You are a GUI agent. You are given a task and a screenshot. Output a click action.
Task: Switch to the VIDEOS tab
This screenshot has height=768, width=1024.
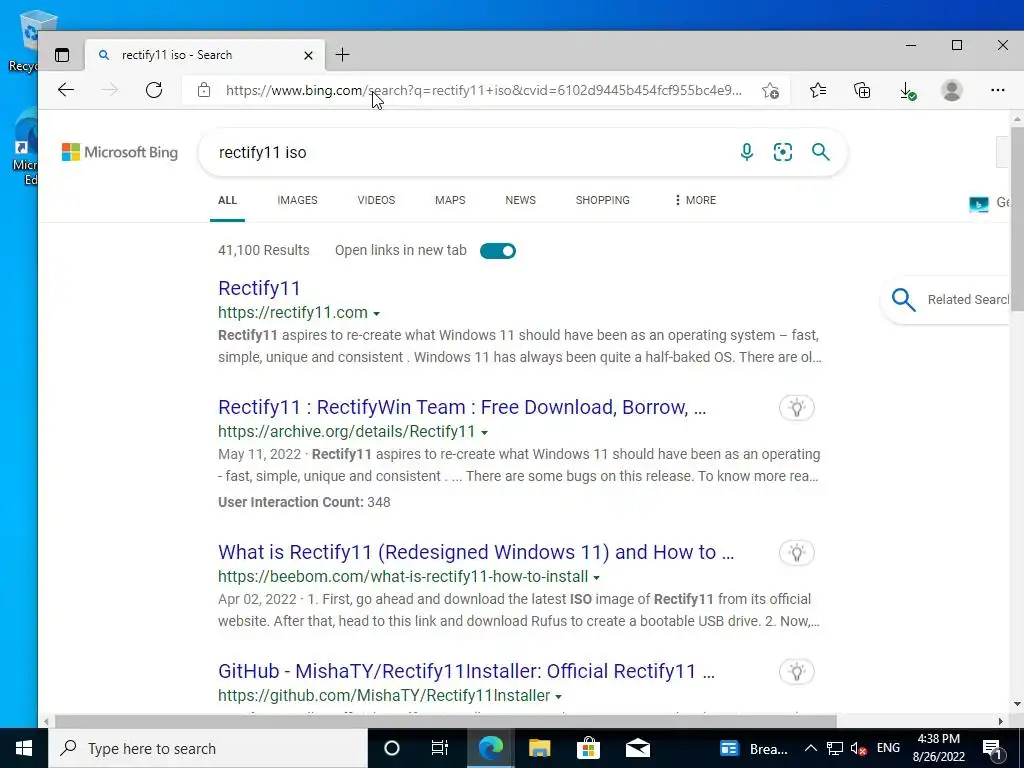(x=376, y=200)
